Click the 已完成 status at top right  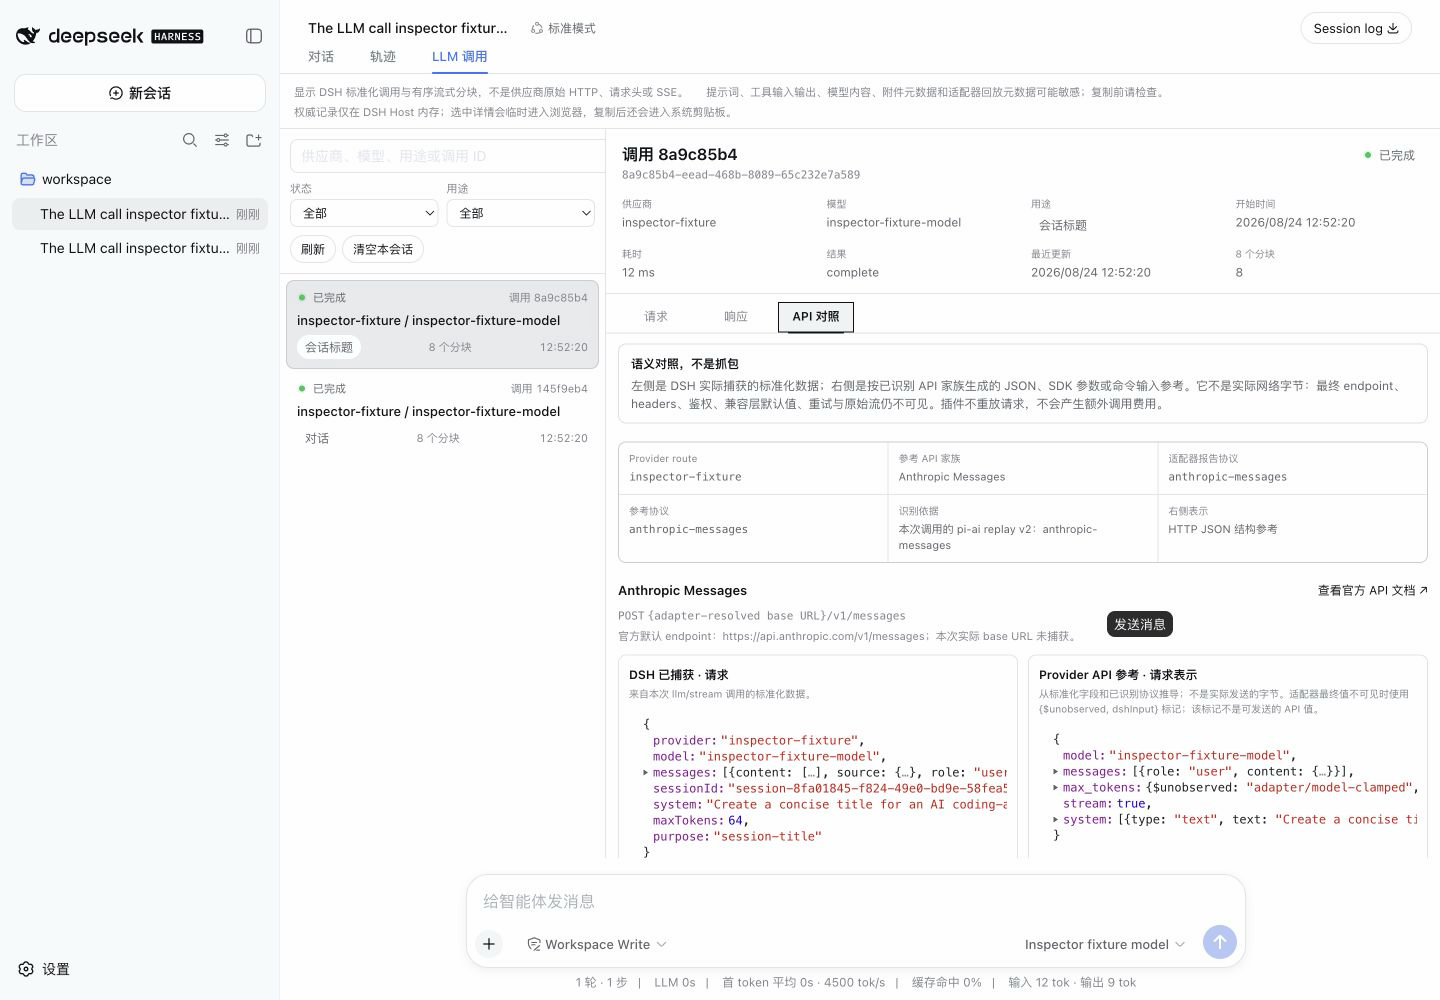1390,155
